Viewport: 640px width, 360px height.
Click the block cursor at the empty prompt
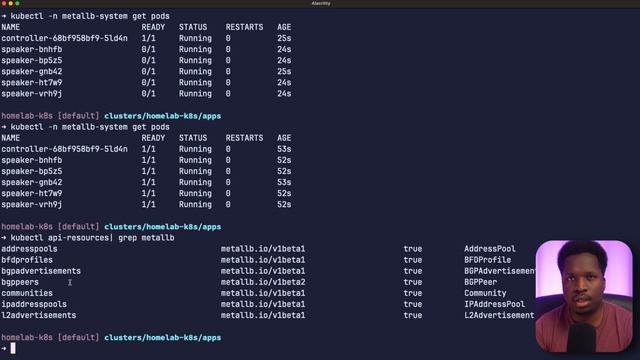(13, 348)
